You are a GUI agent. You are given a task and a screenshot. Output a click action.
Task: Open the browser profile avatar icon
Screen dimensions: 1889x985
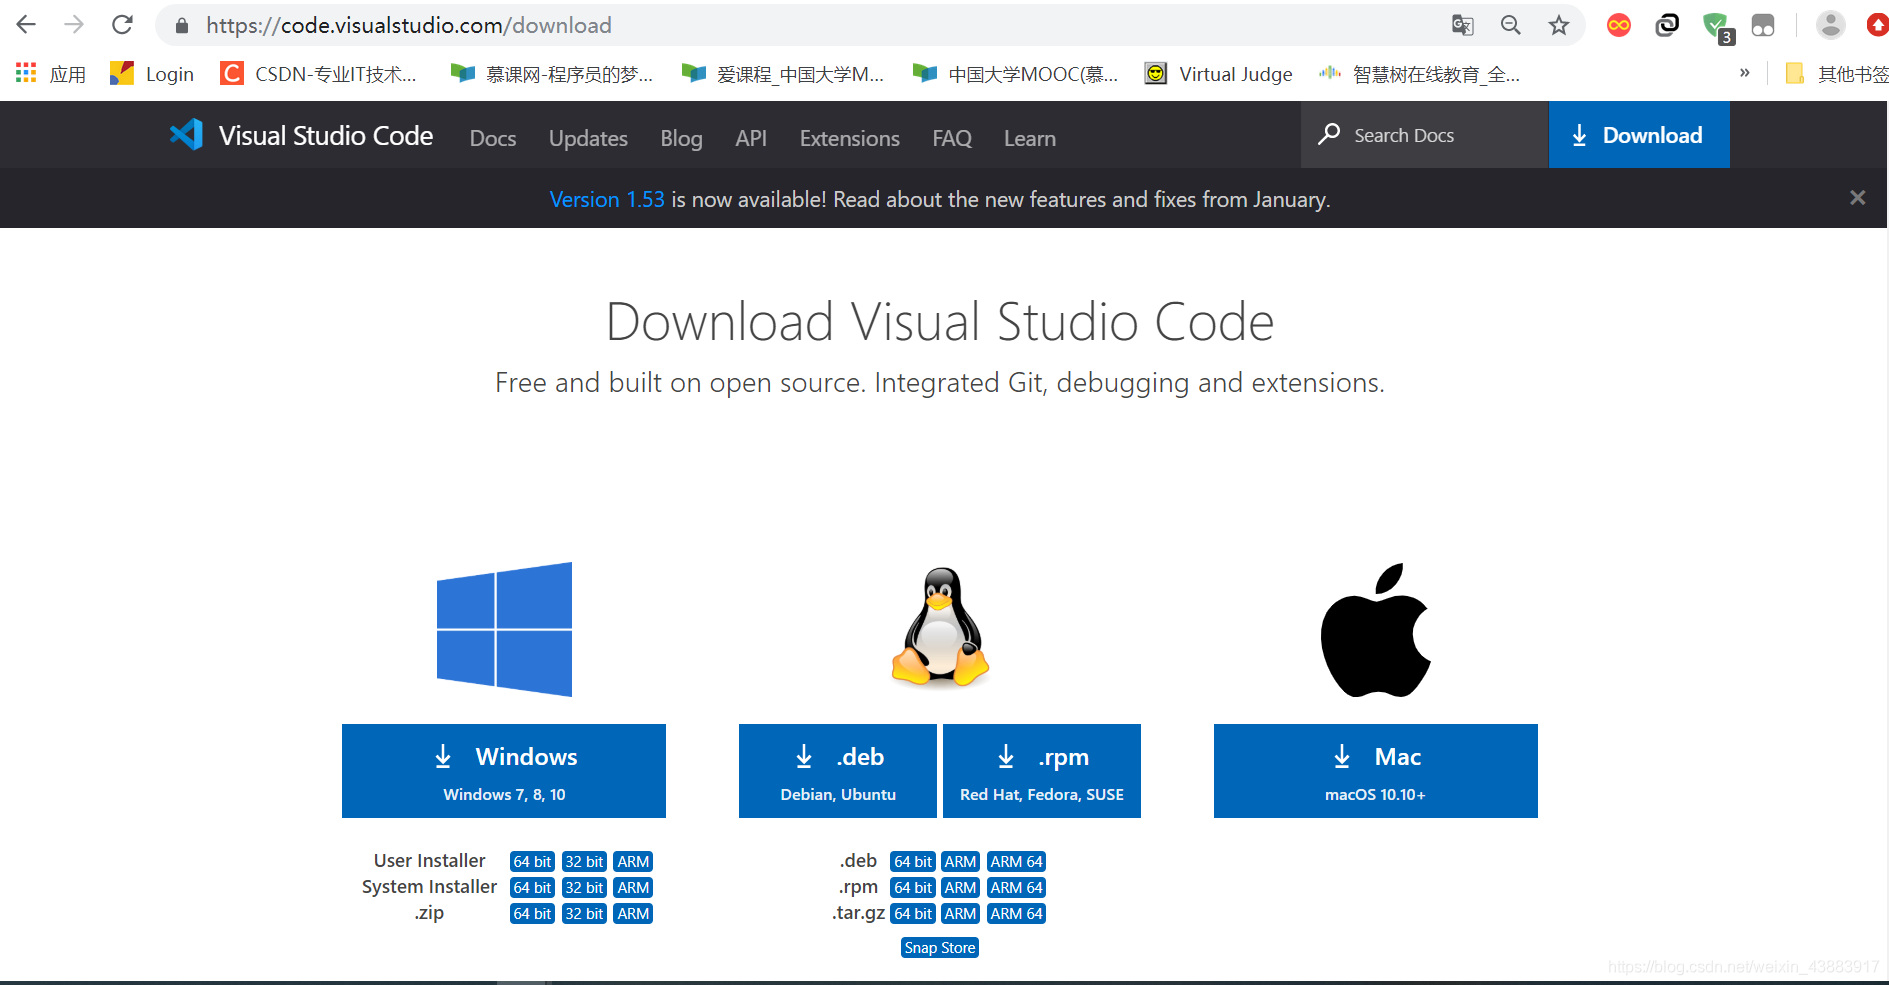1830,25
